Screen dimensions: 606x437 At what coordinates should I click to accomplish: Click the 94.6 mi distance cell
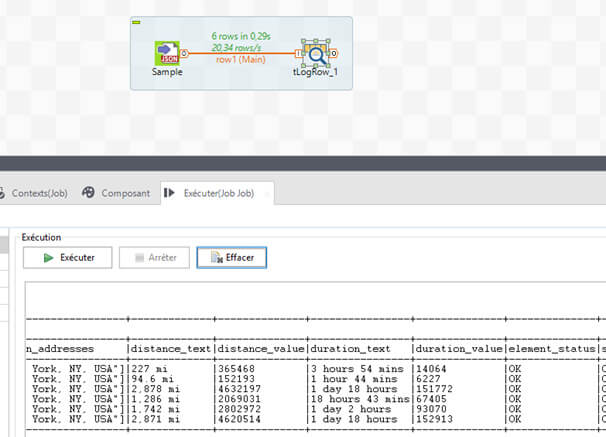(152, 379)
